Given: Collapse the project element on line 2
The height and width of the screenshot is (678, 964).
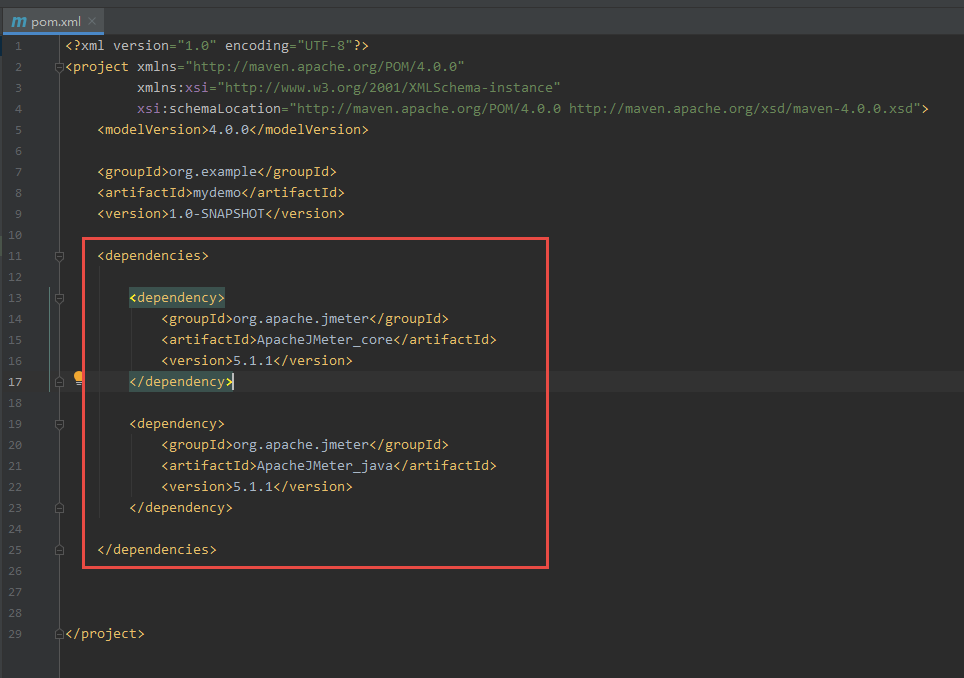Looking at the screenshot, I should point(60,67).
